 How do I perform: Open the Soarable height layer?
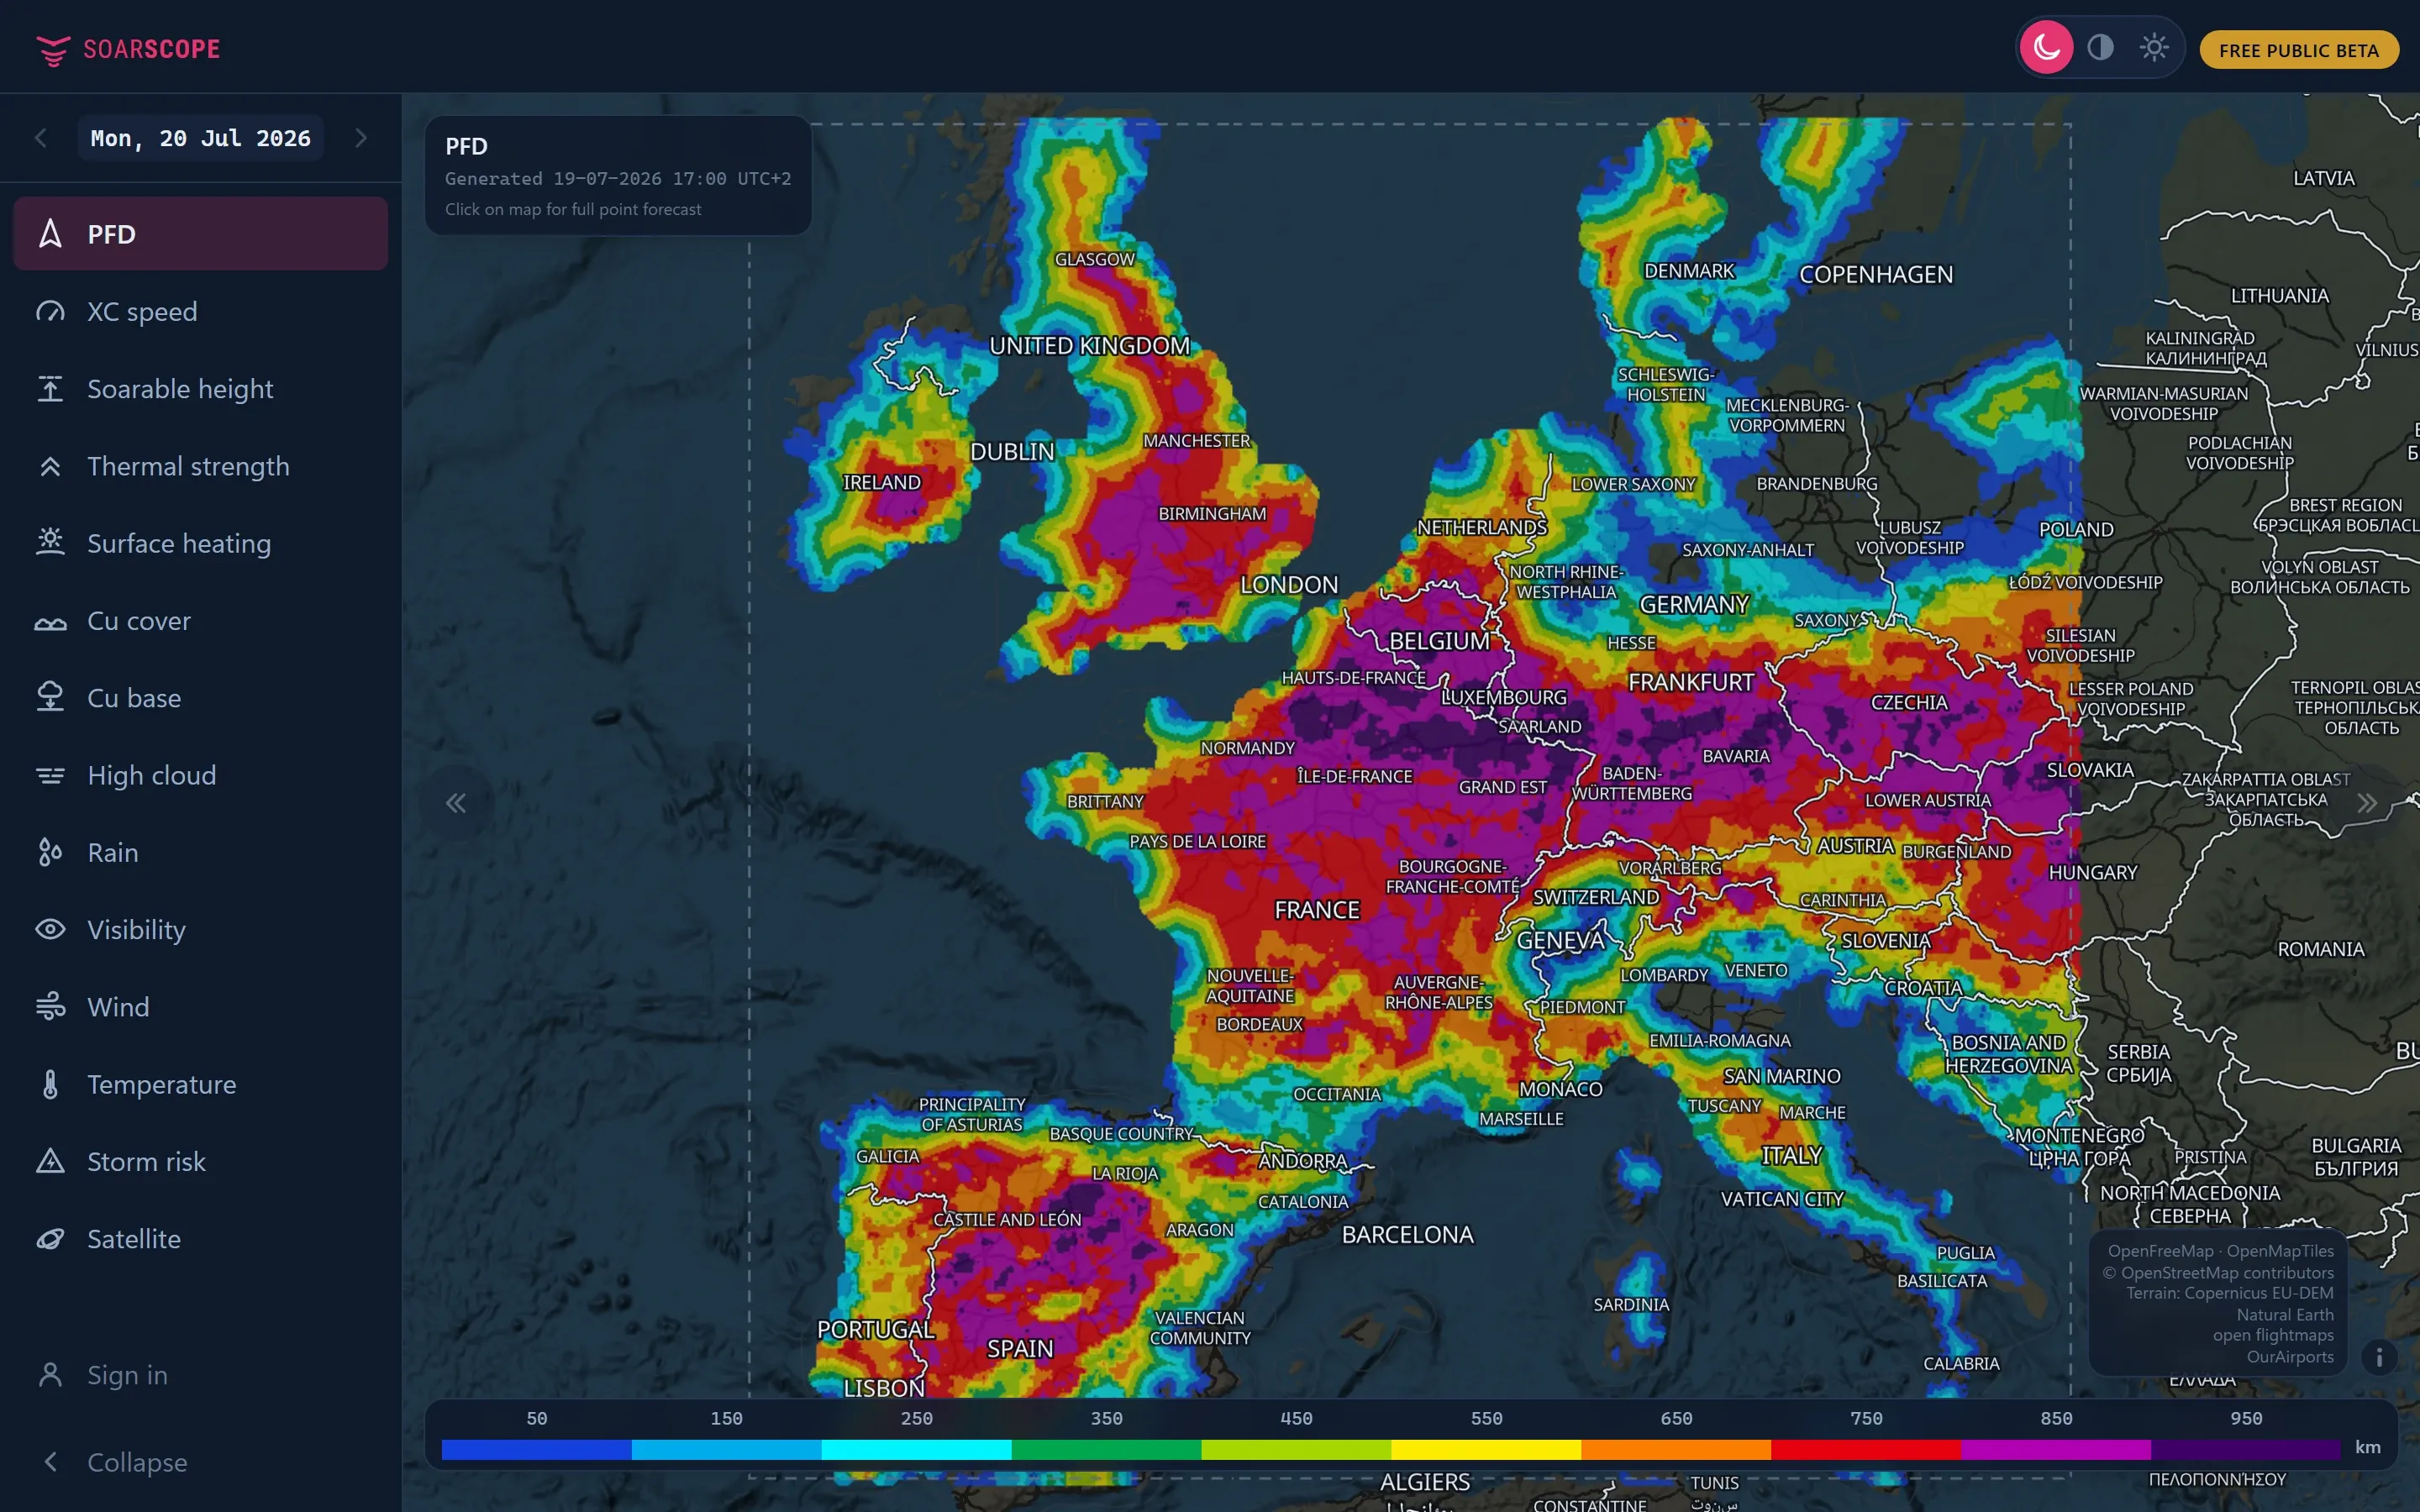point(200,389)
